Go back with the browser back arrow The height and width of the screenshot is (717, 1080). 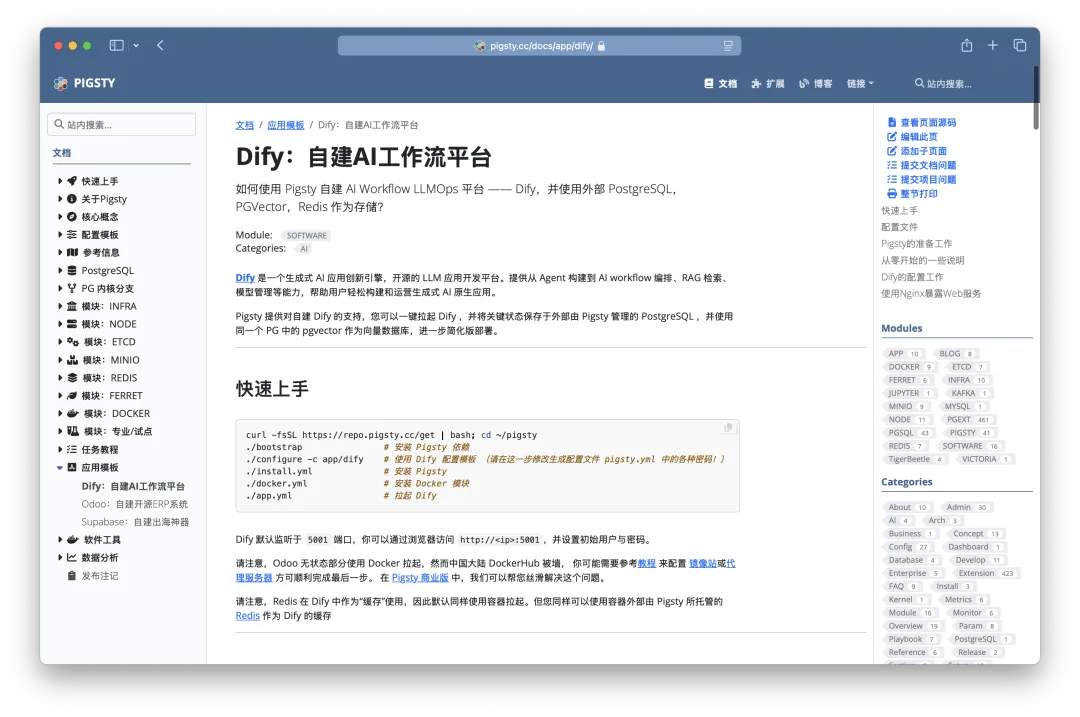[x=160, y=45]
